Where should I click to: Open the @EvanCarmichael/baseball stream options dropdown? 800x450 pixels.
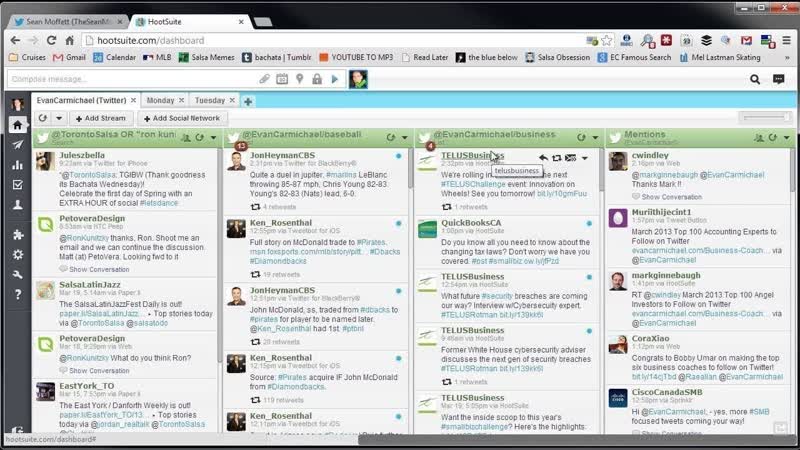pos(404,137)
